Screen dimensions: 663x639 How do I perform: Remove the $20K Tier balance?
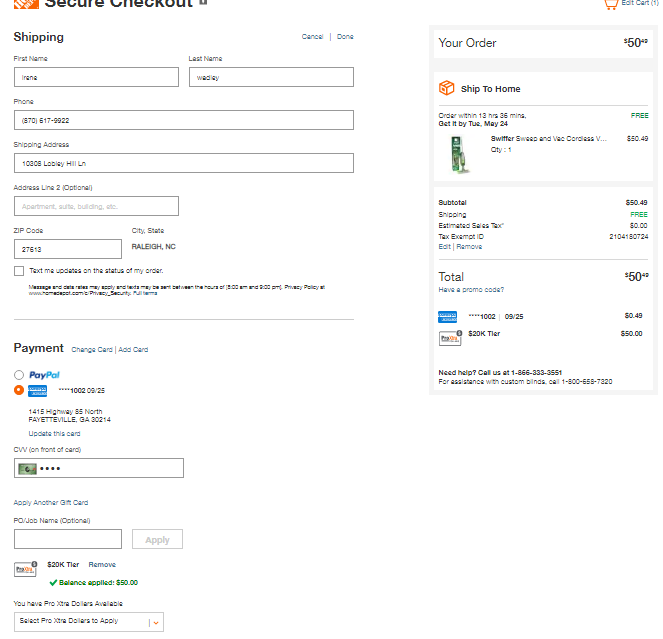[102, 565]
